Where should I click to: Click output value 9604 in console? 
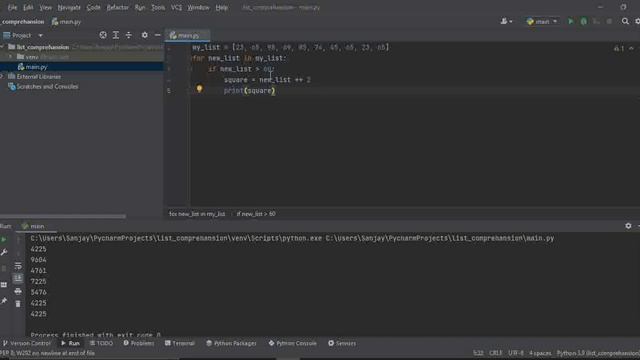pyautogui.click(x=38, y=260)
